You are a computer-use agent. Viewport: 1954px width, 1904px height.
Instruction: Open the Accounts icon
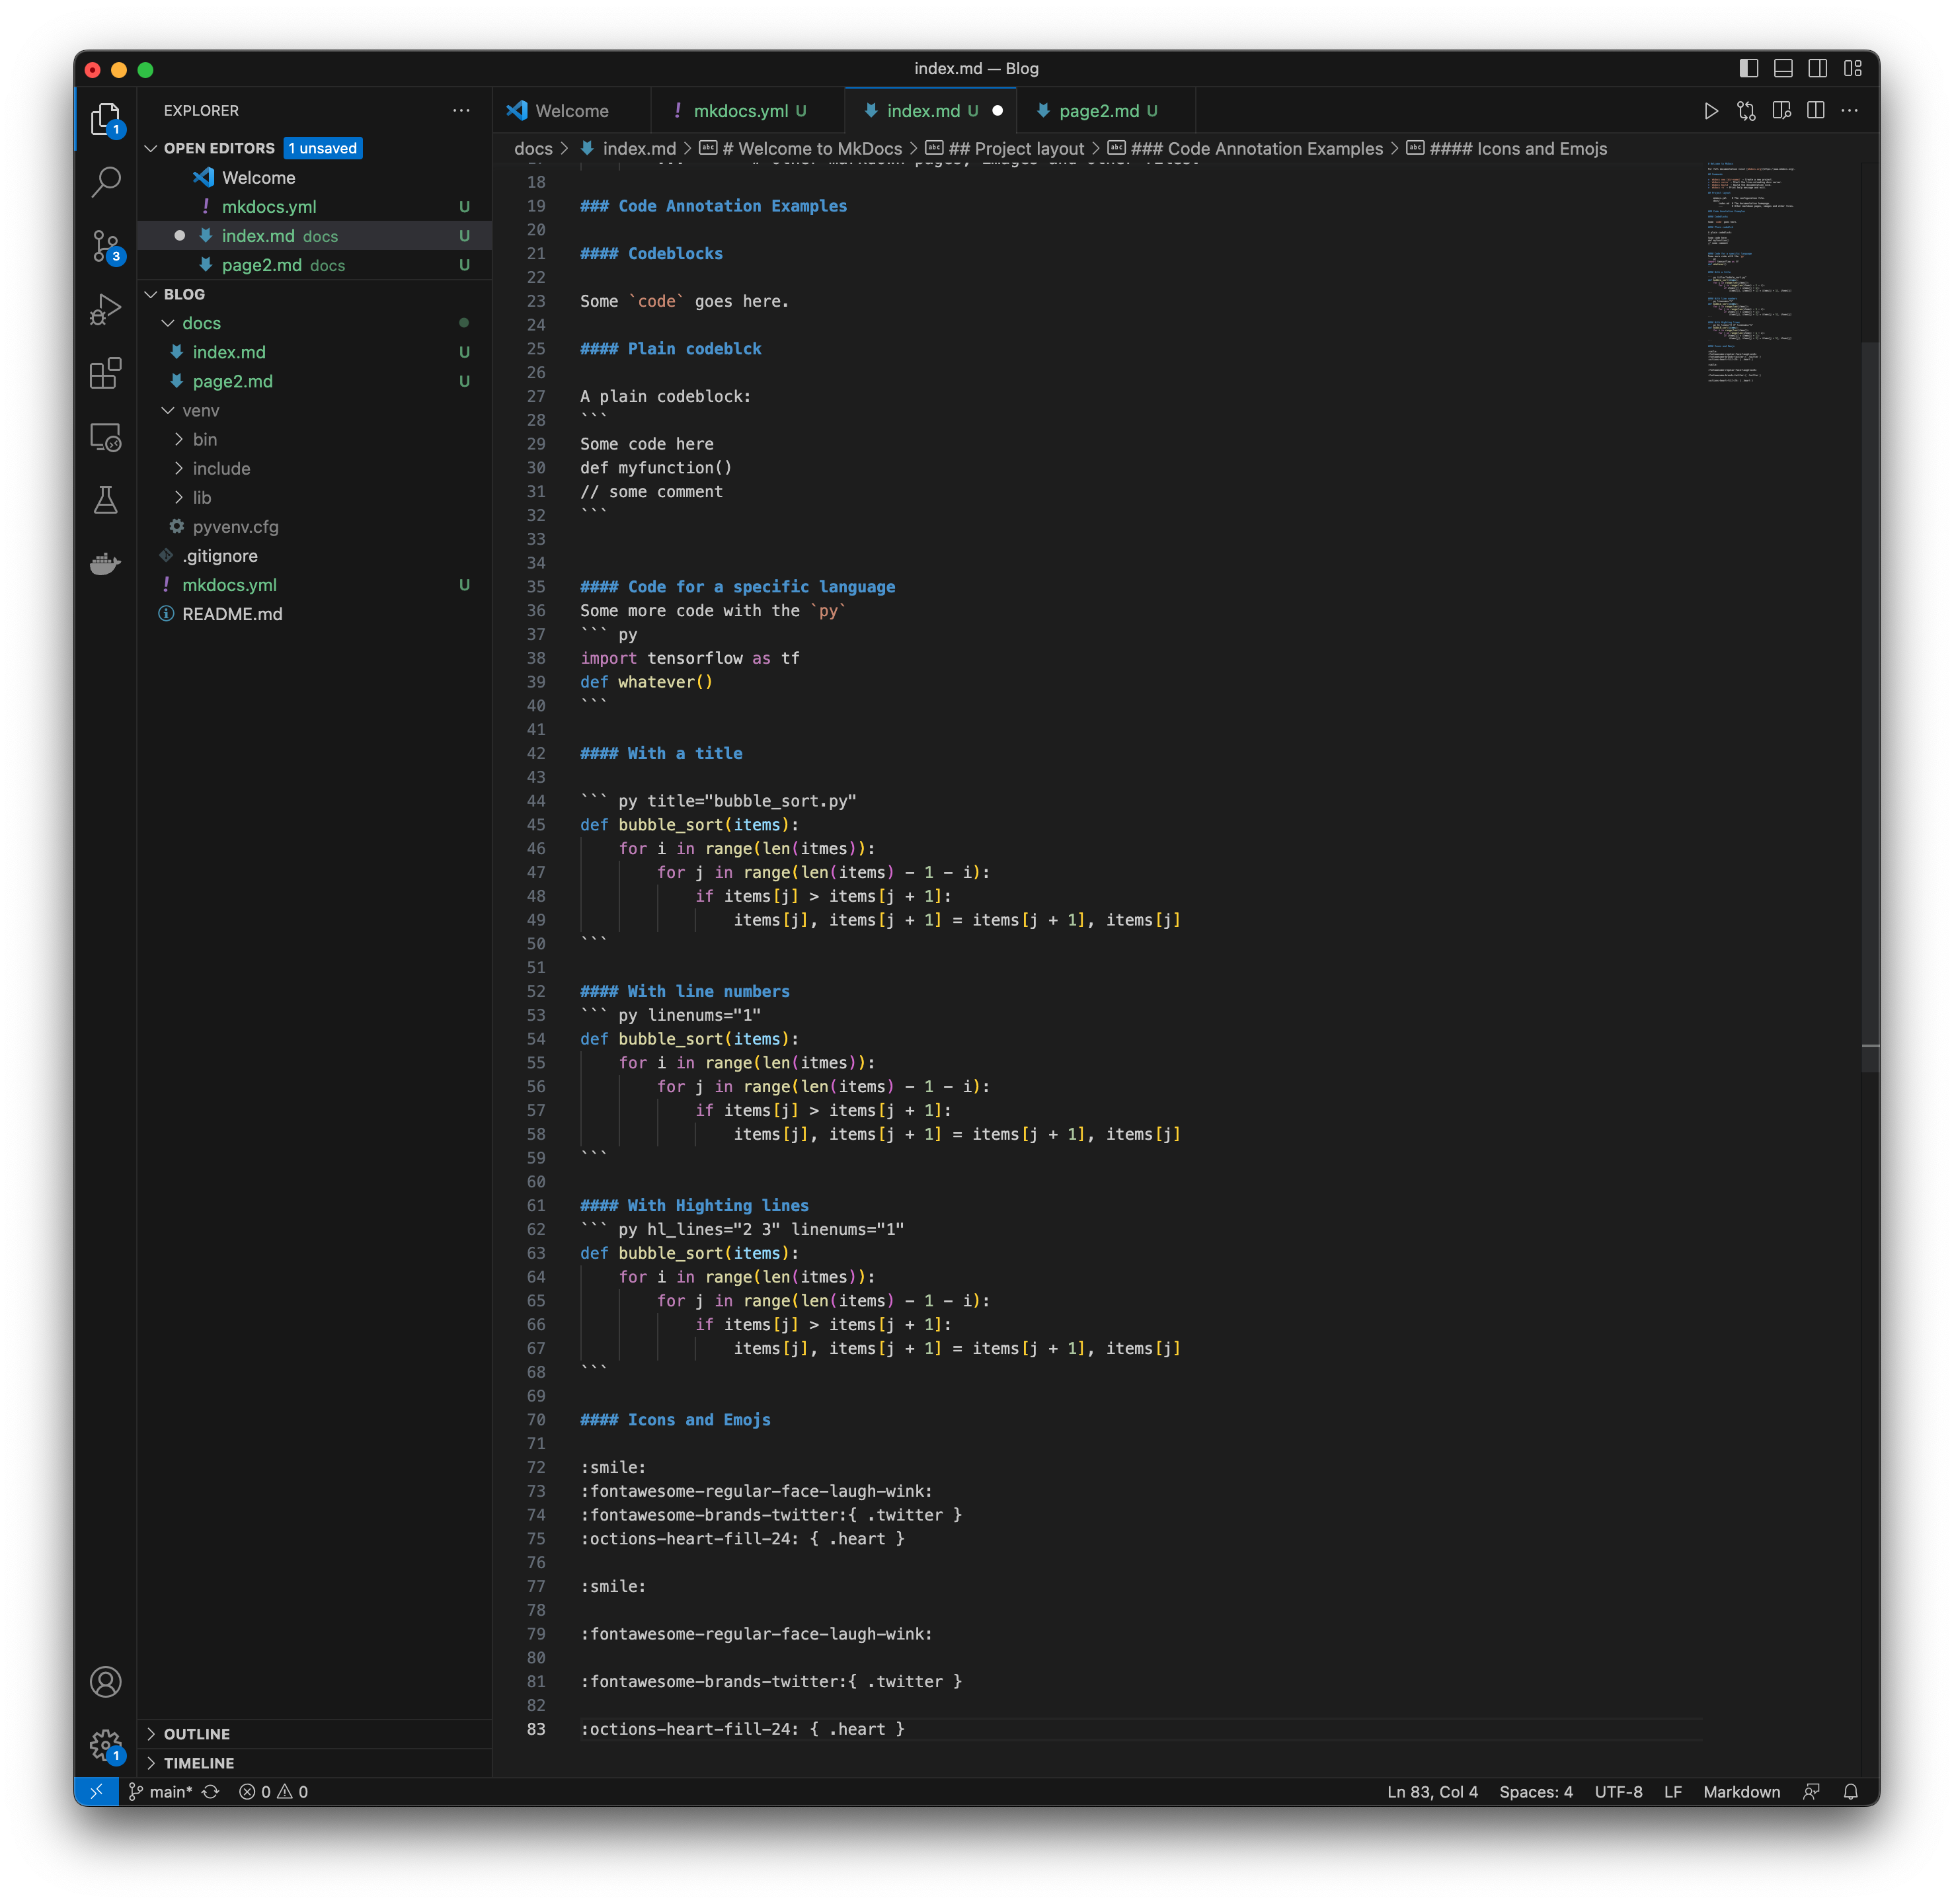pyautogui.click(x=105, y=1681)
